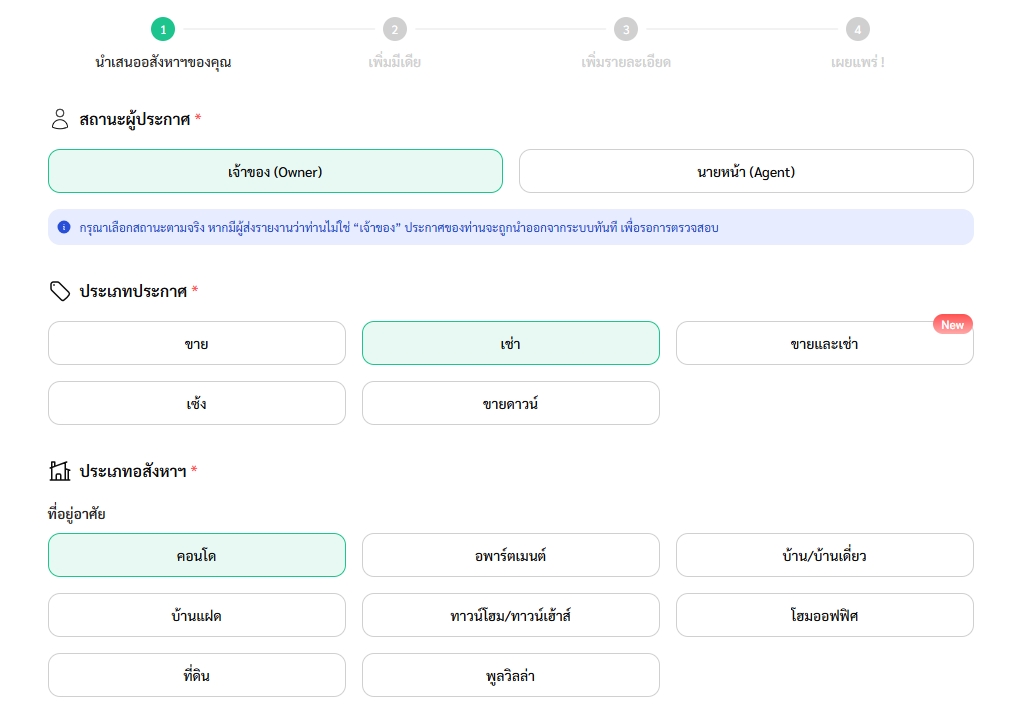Choose ขายและเช่า listing type
Image resolution: width=1021 pixels, height=711 pixels.
825,343
